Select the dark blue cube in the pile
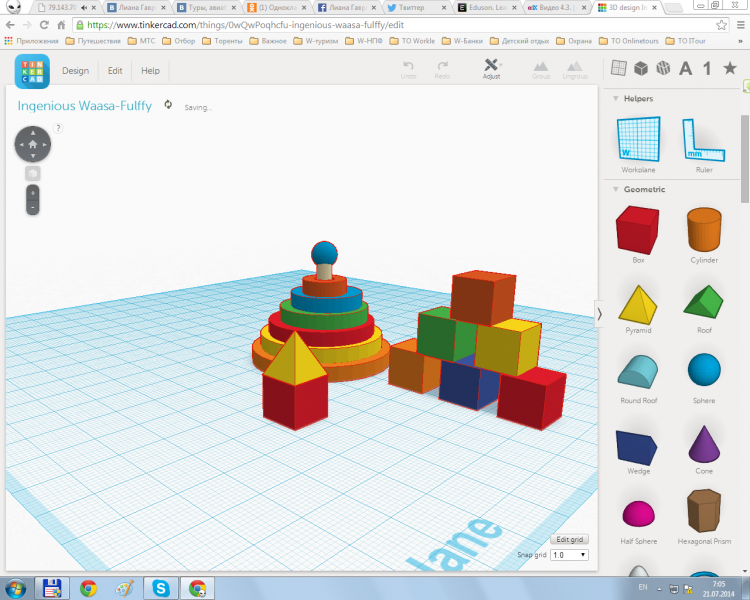The height and width of the screenshot is (600, 750). (x=465, y=385)
